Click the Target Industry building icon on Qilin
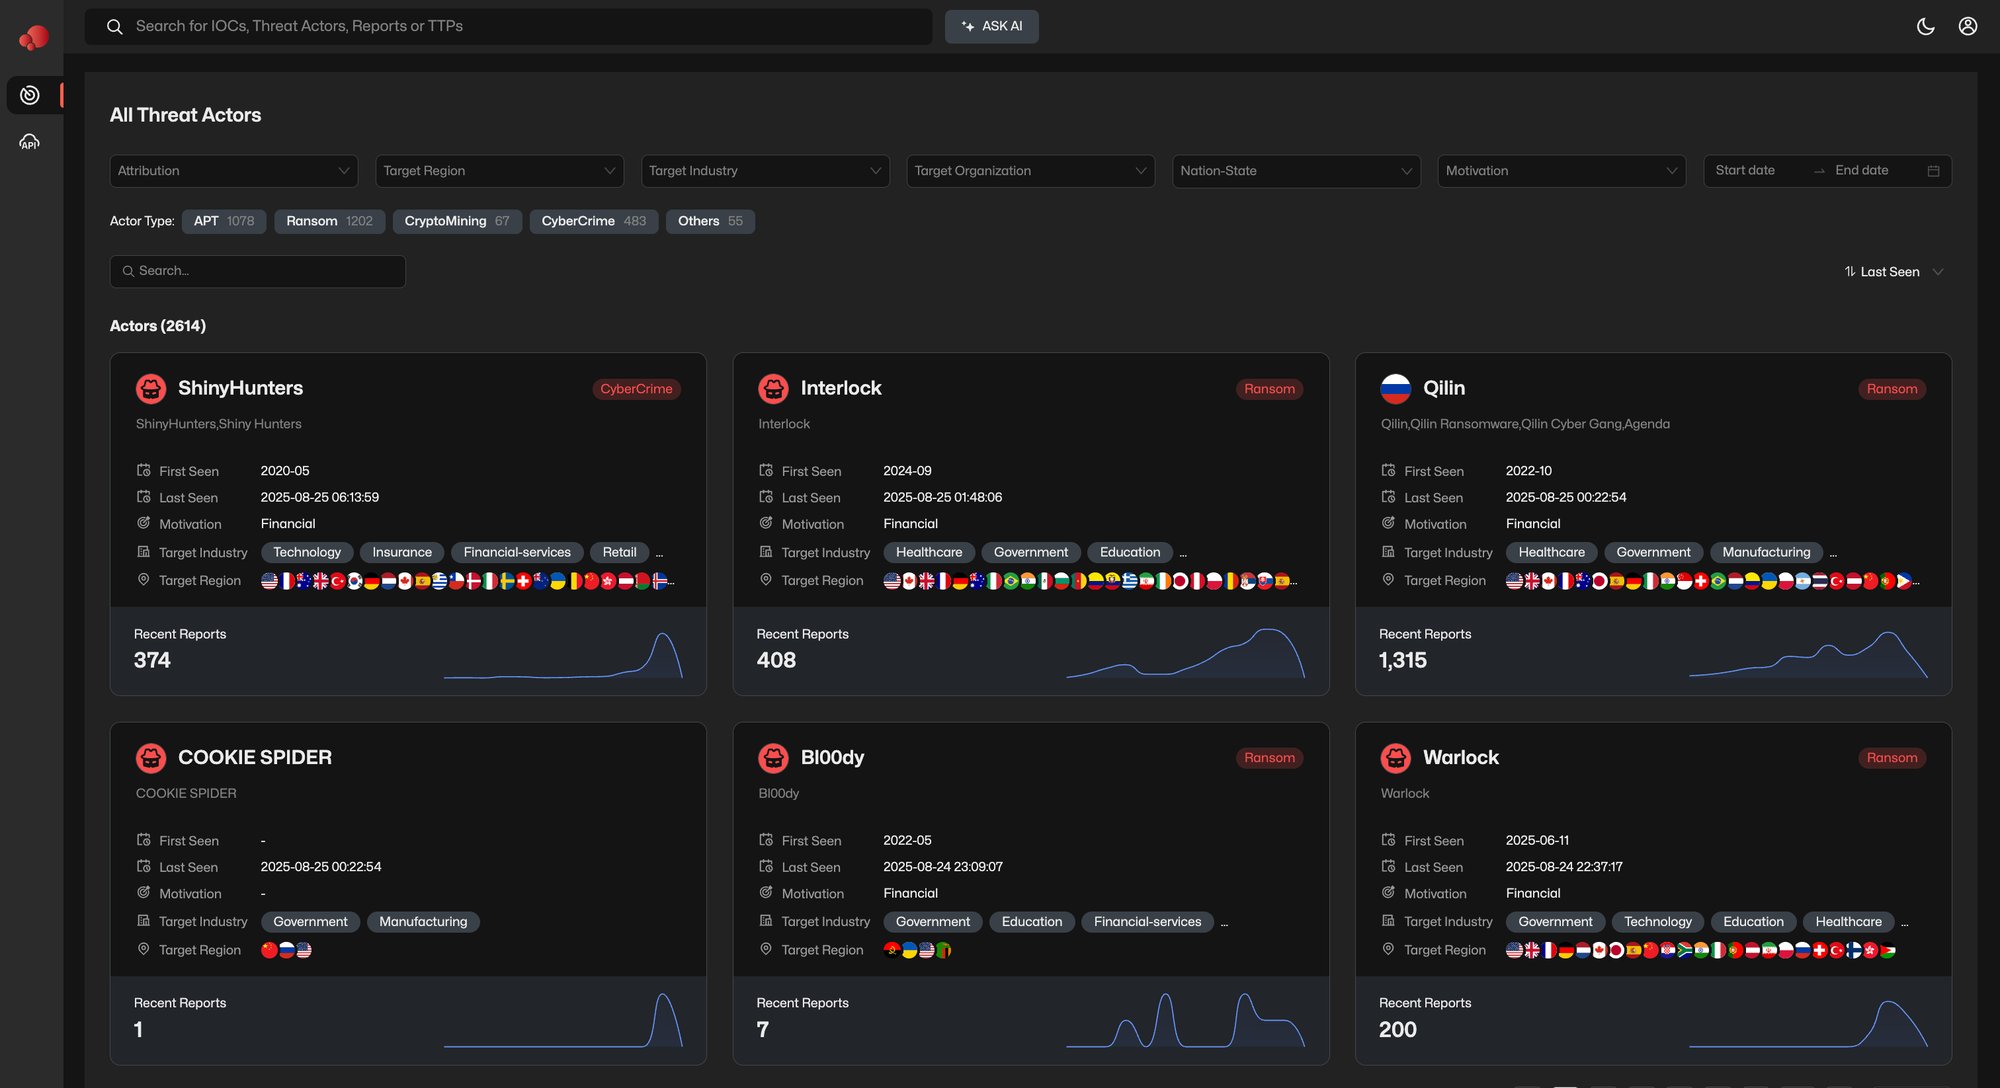The height and width of the screenshot is (1088, 2000). pyautogui.click(x=1389, y=552)
